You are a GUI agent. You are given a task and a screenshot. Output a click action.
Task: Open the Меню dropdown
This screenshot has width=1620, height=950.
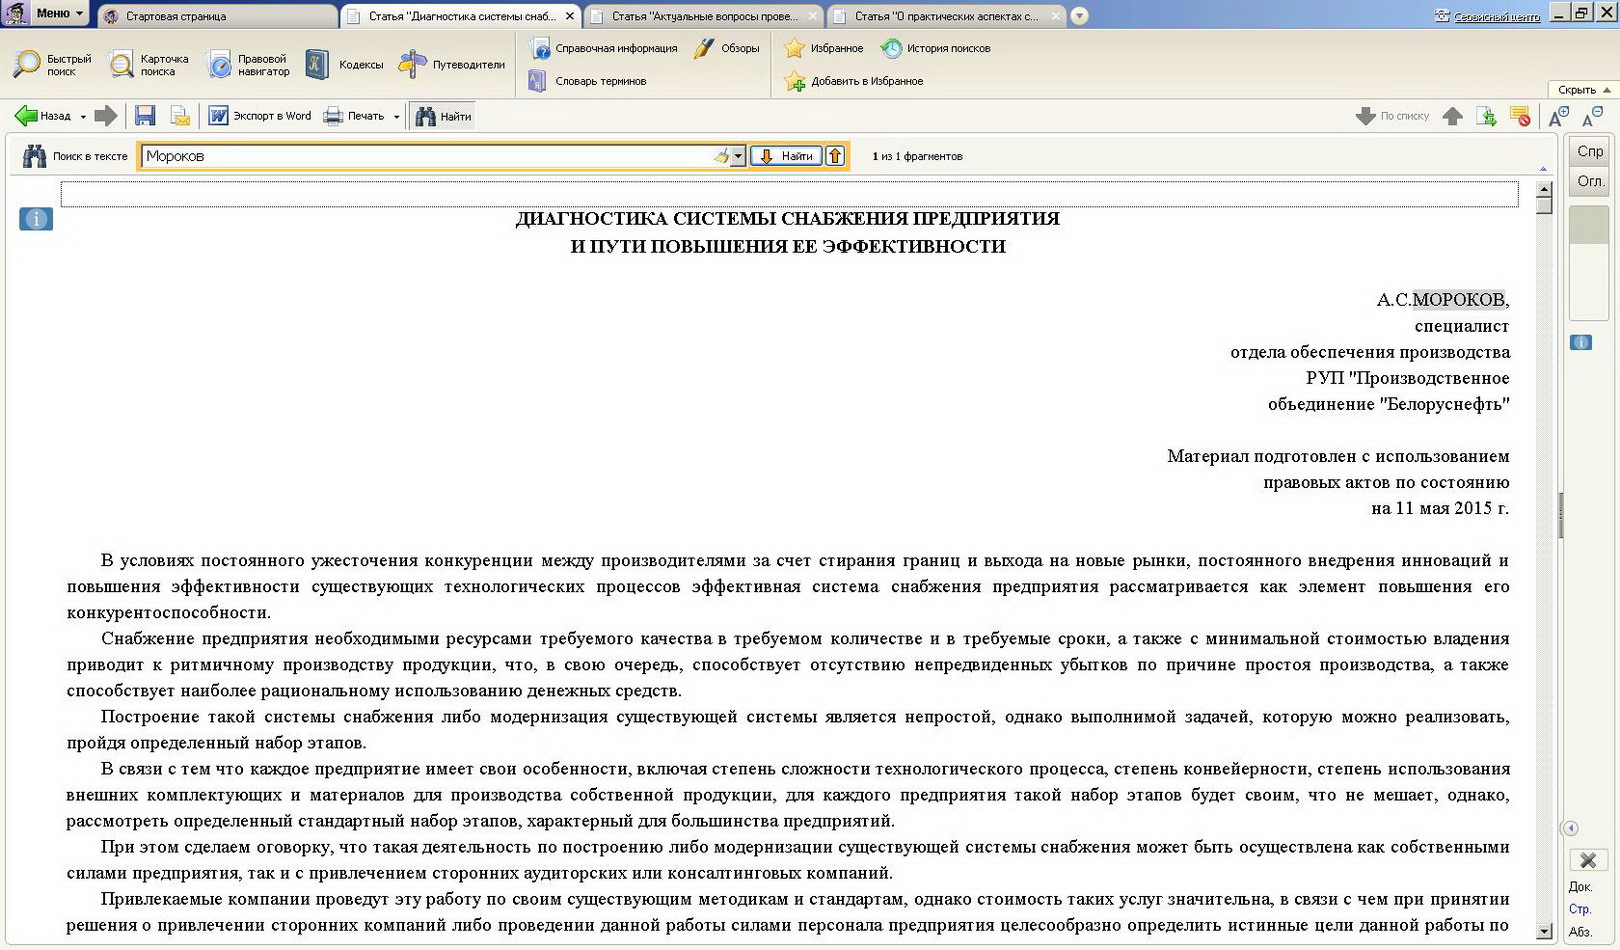point(58,13)
